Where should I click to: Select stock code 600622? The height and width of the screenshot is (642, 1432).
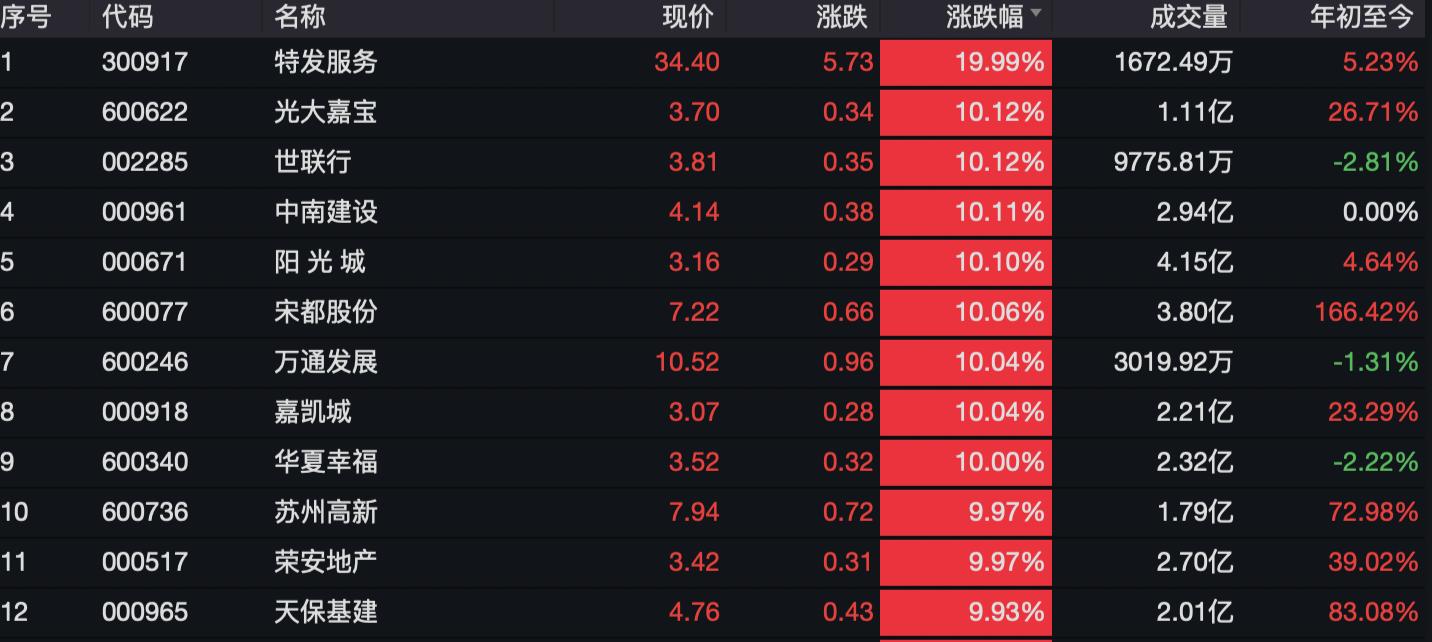click(145, 112)
